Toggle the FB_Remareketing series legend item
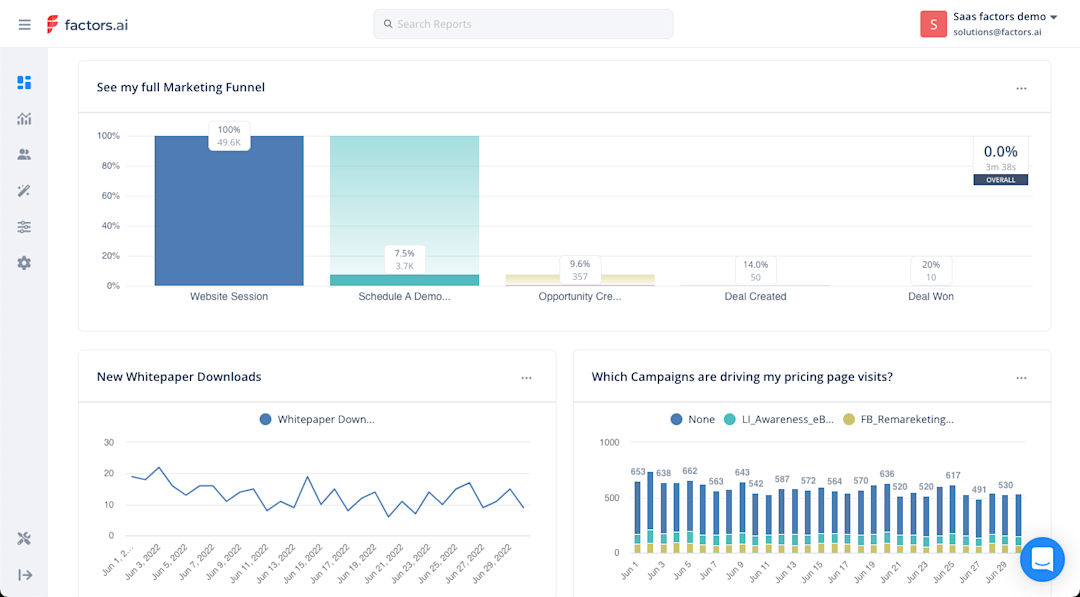Image resolution: width=1080 pixels, height=597 pixels. [899, 419]
